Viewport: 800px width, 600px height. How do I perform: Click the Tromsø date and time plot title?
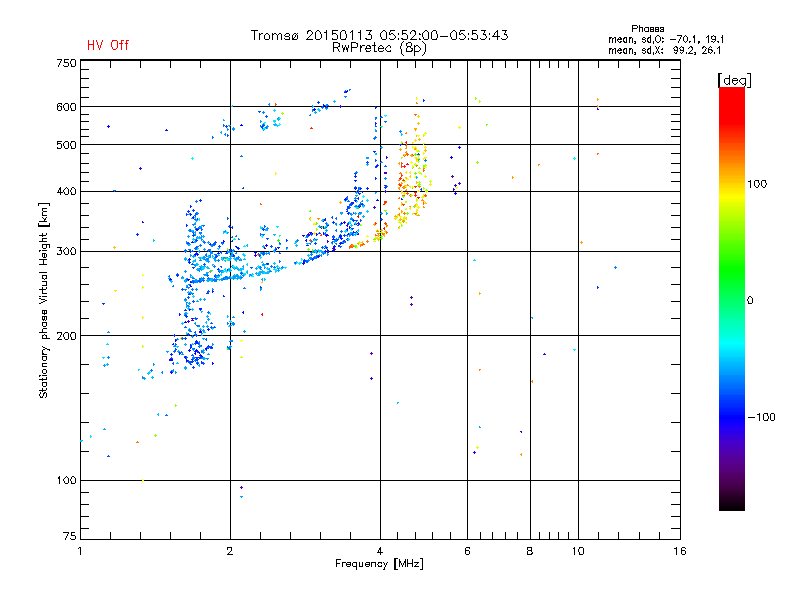click(x=379, y=35)
